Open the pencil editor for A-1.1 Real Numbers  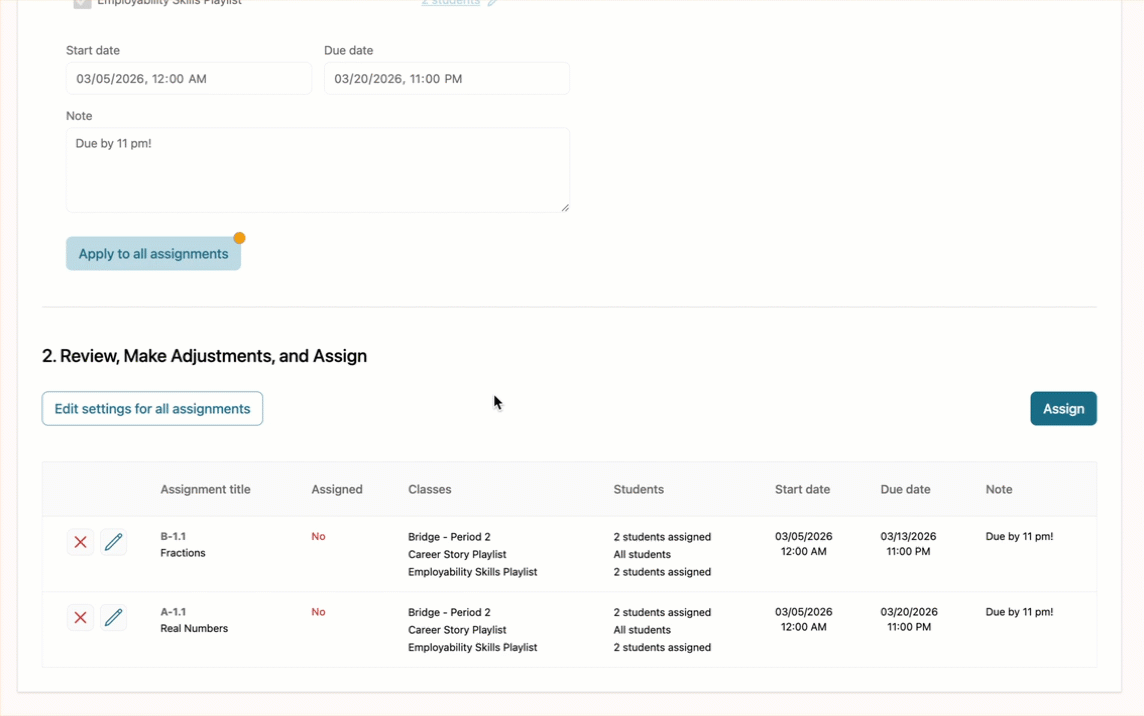pos(113,617)
